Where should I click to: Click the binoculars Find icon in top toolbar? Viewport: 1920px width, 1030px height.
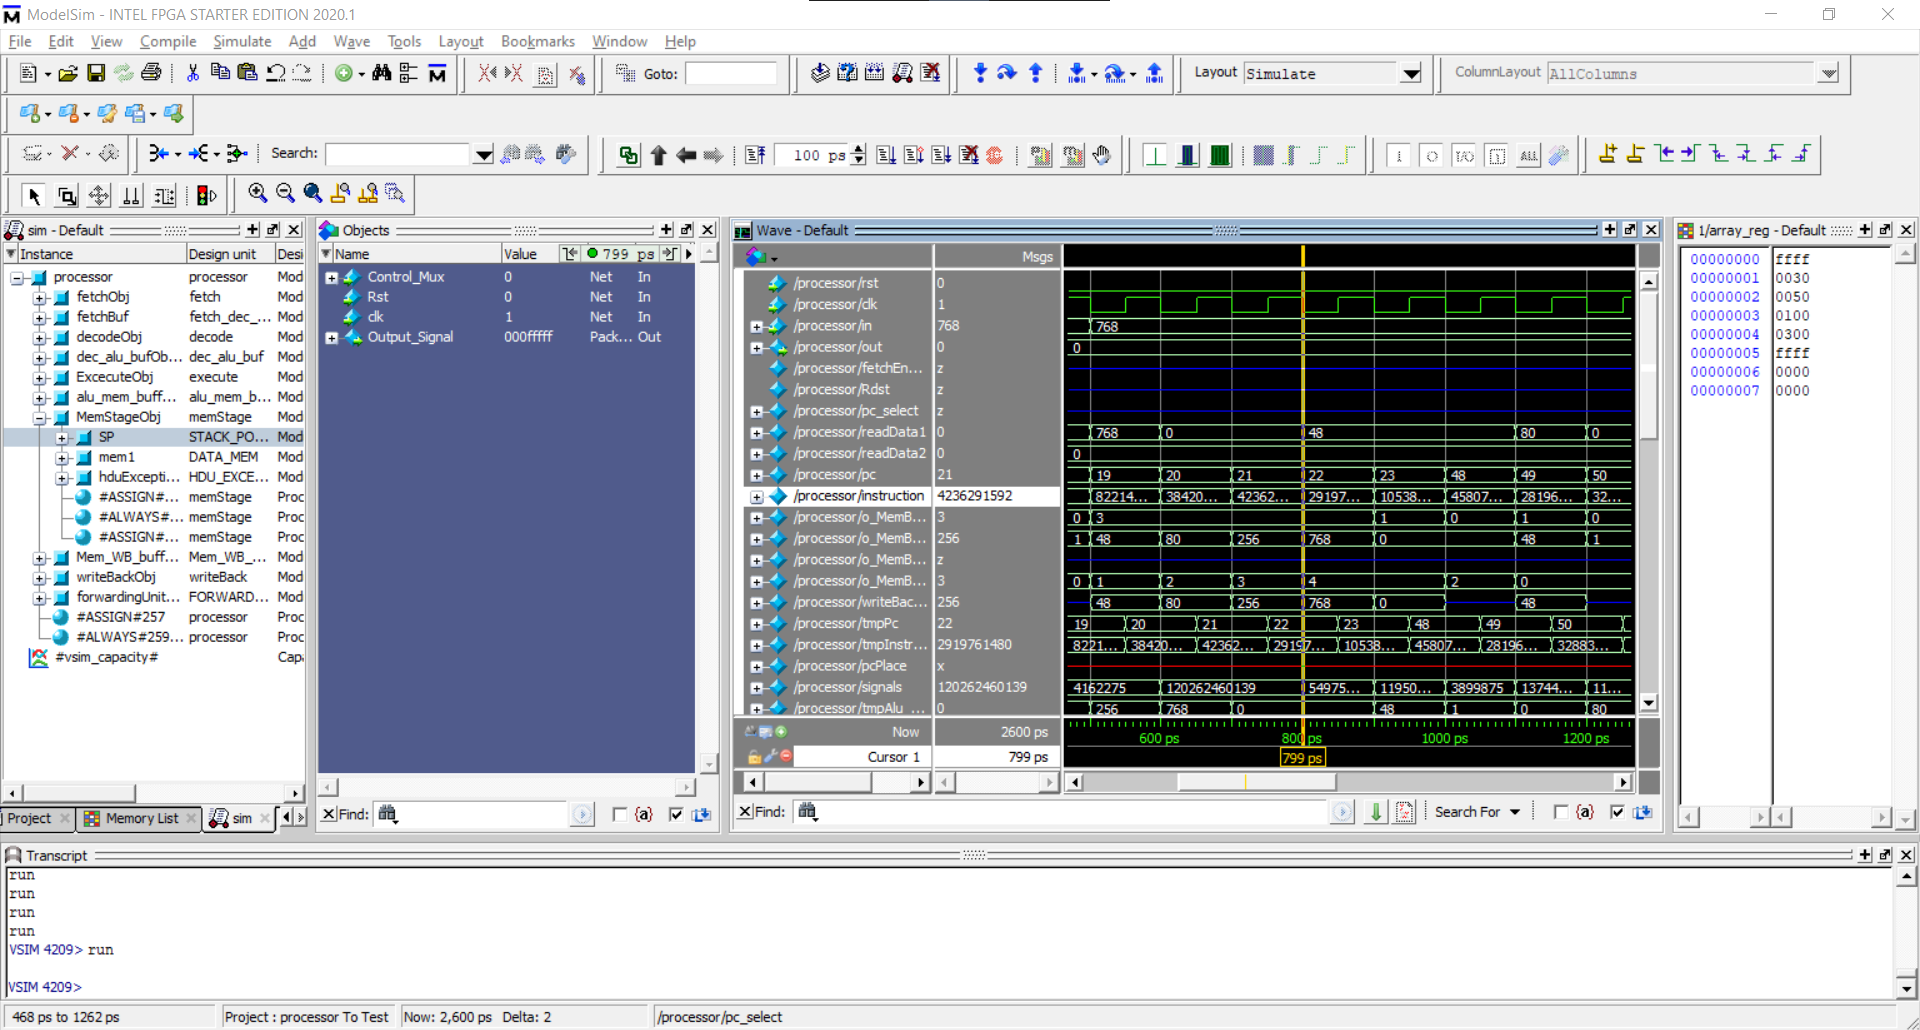[x=381, y=73]
